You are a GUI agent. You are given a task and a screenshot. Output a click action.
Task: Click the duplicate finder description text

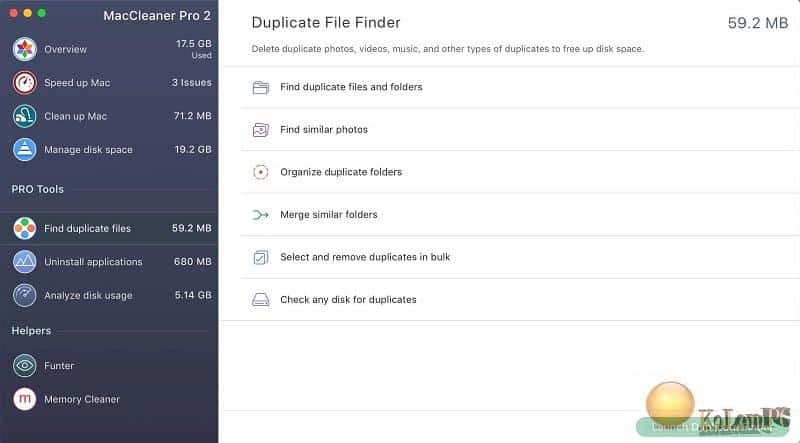click(447, 49)
